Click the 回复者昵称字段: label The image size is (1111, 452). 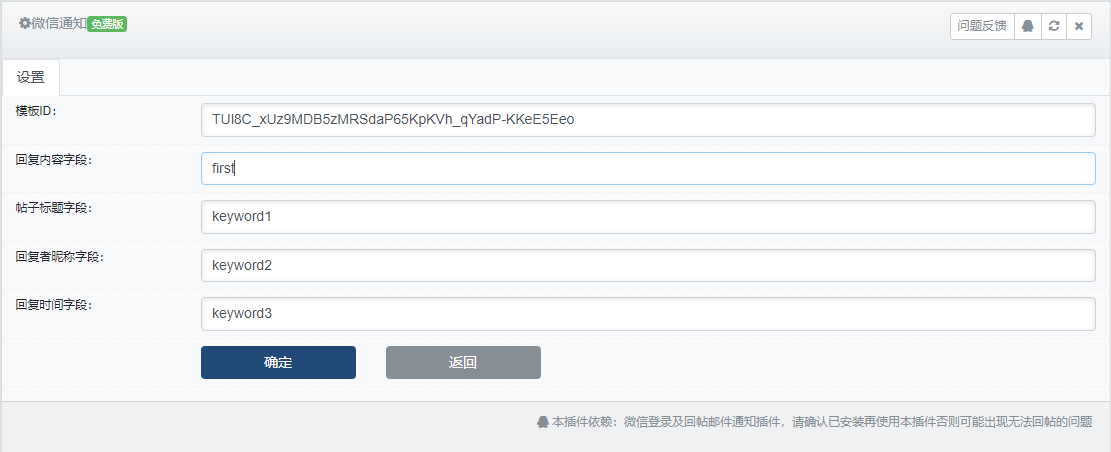[60, 256]
